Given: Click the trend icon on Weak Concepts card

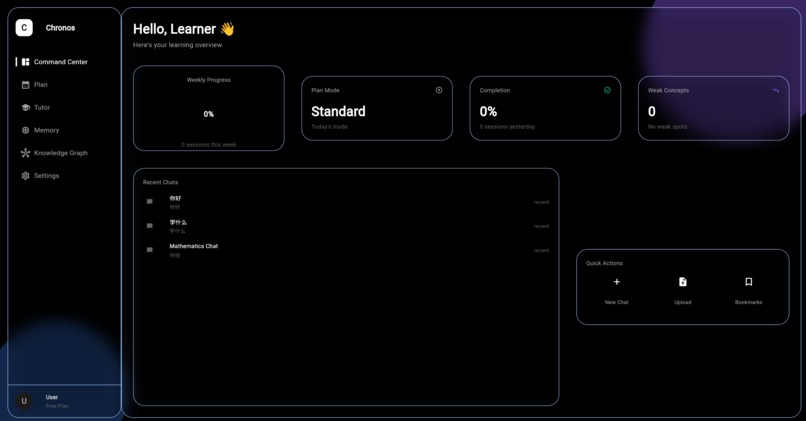Looking at the screenshot, I should 776,90.
